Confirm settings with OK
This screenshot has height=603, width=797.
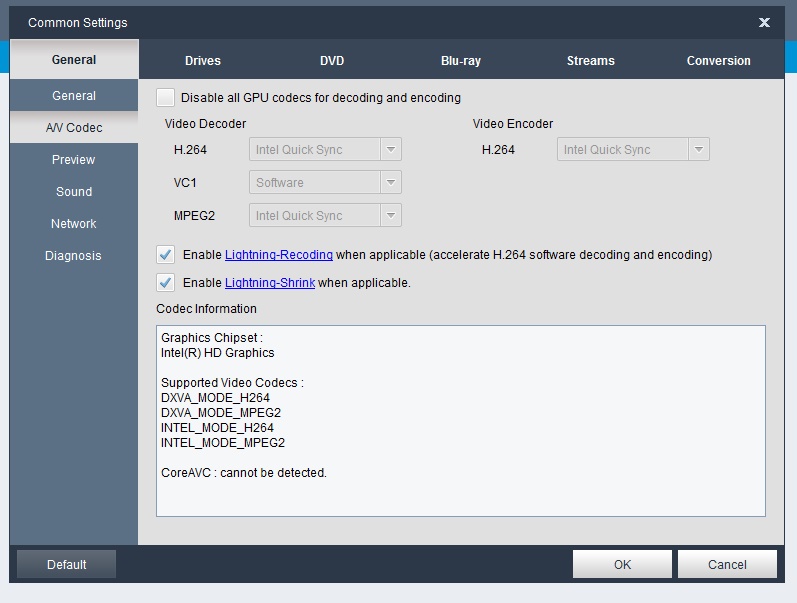coord(622,564)
